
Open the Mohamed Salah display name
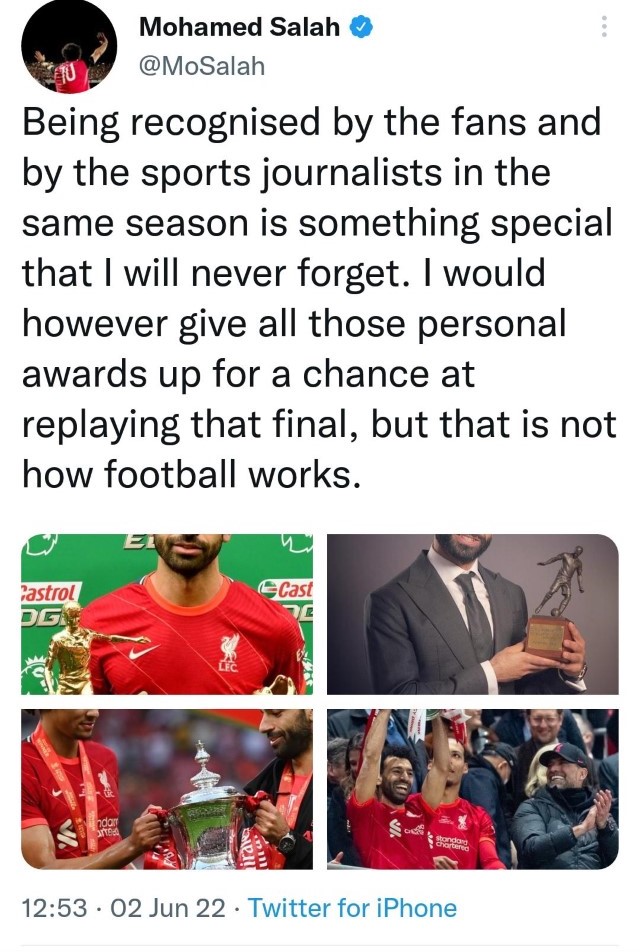coord(239,27)
